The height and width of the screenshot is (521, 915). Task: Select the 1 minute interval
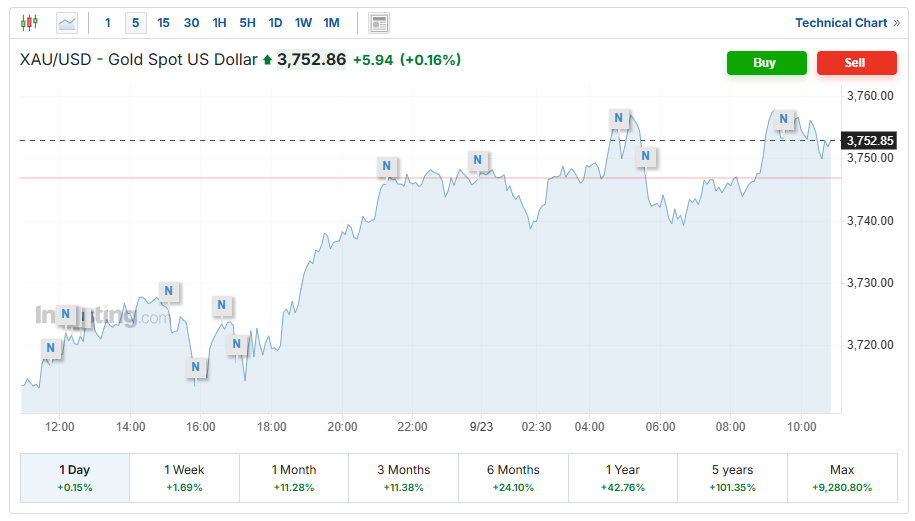point(108,22)
